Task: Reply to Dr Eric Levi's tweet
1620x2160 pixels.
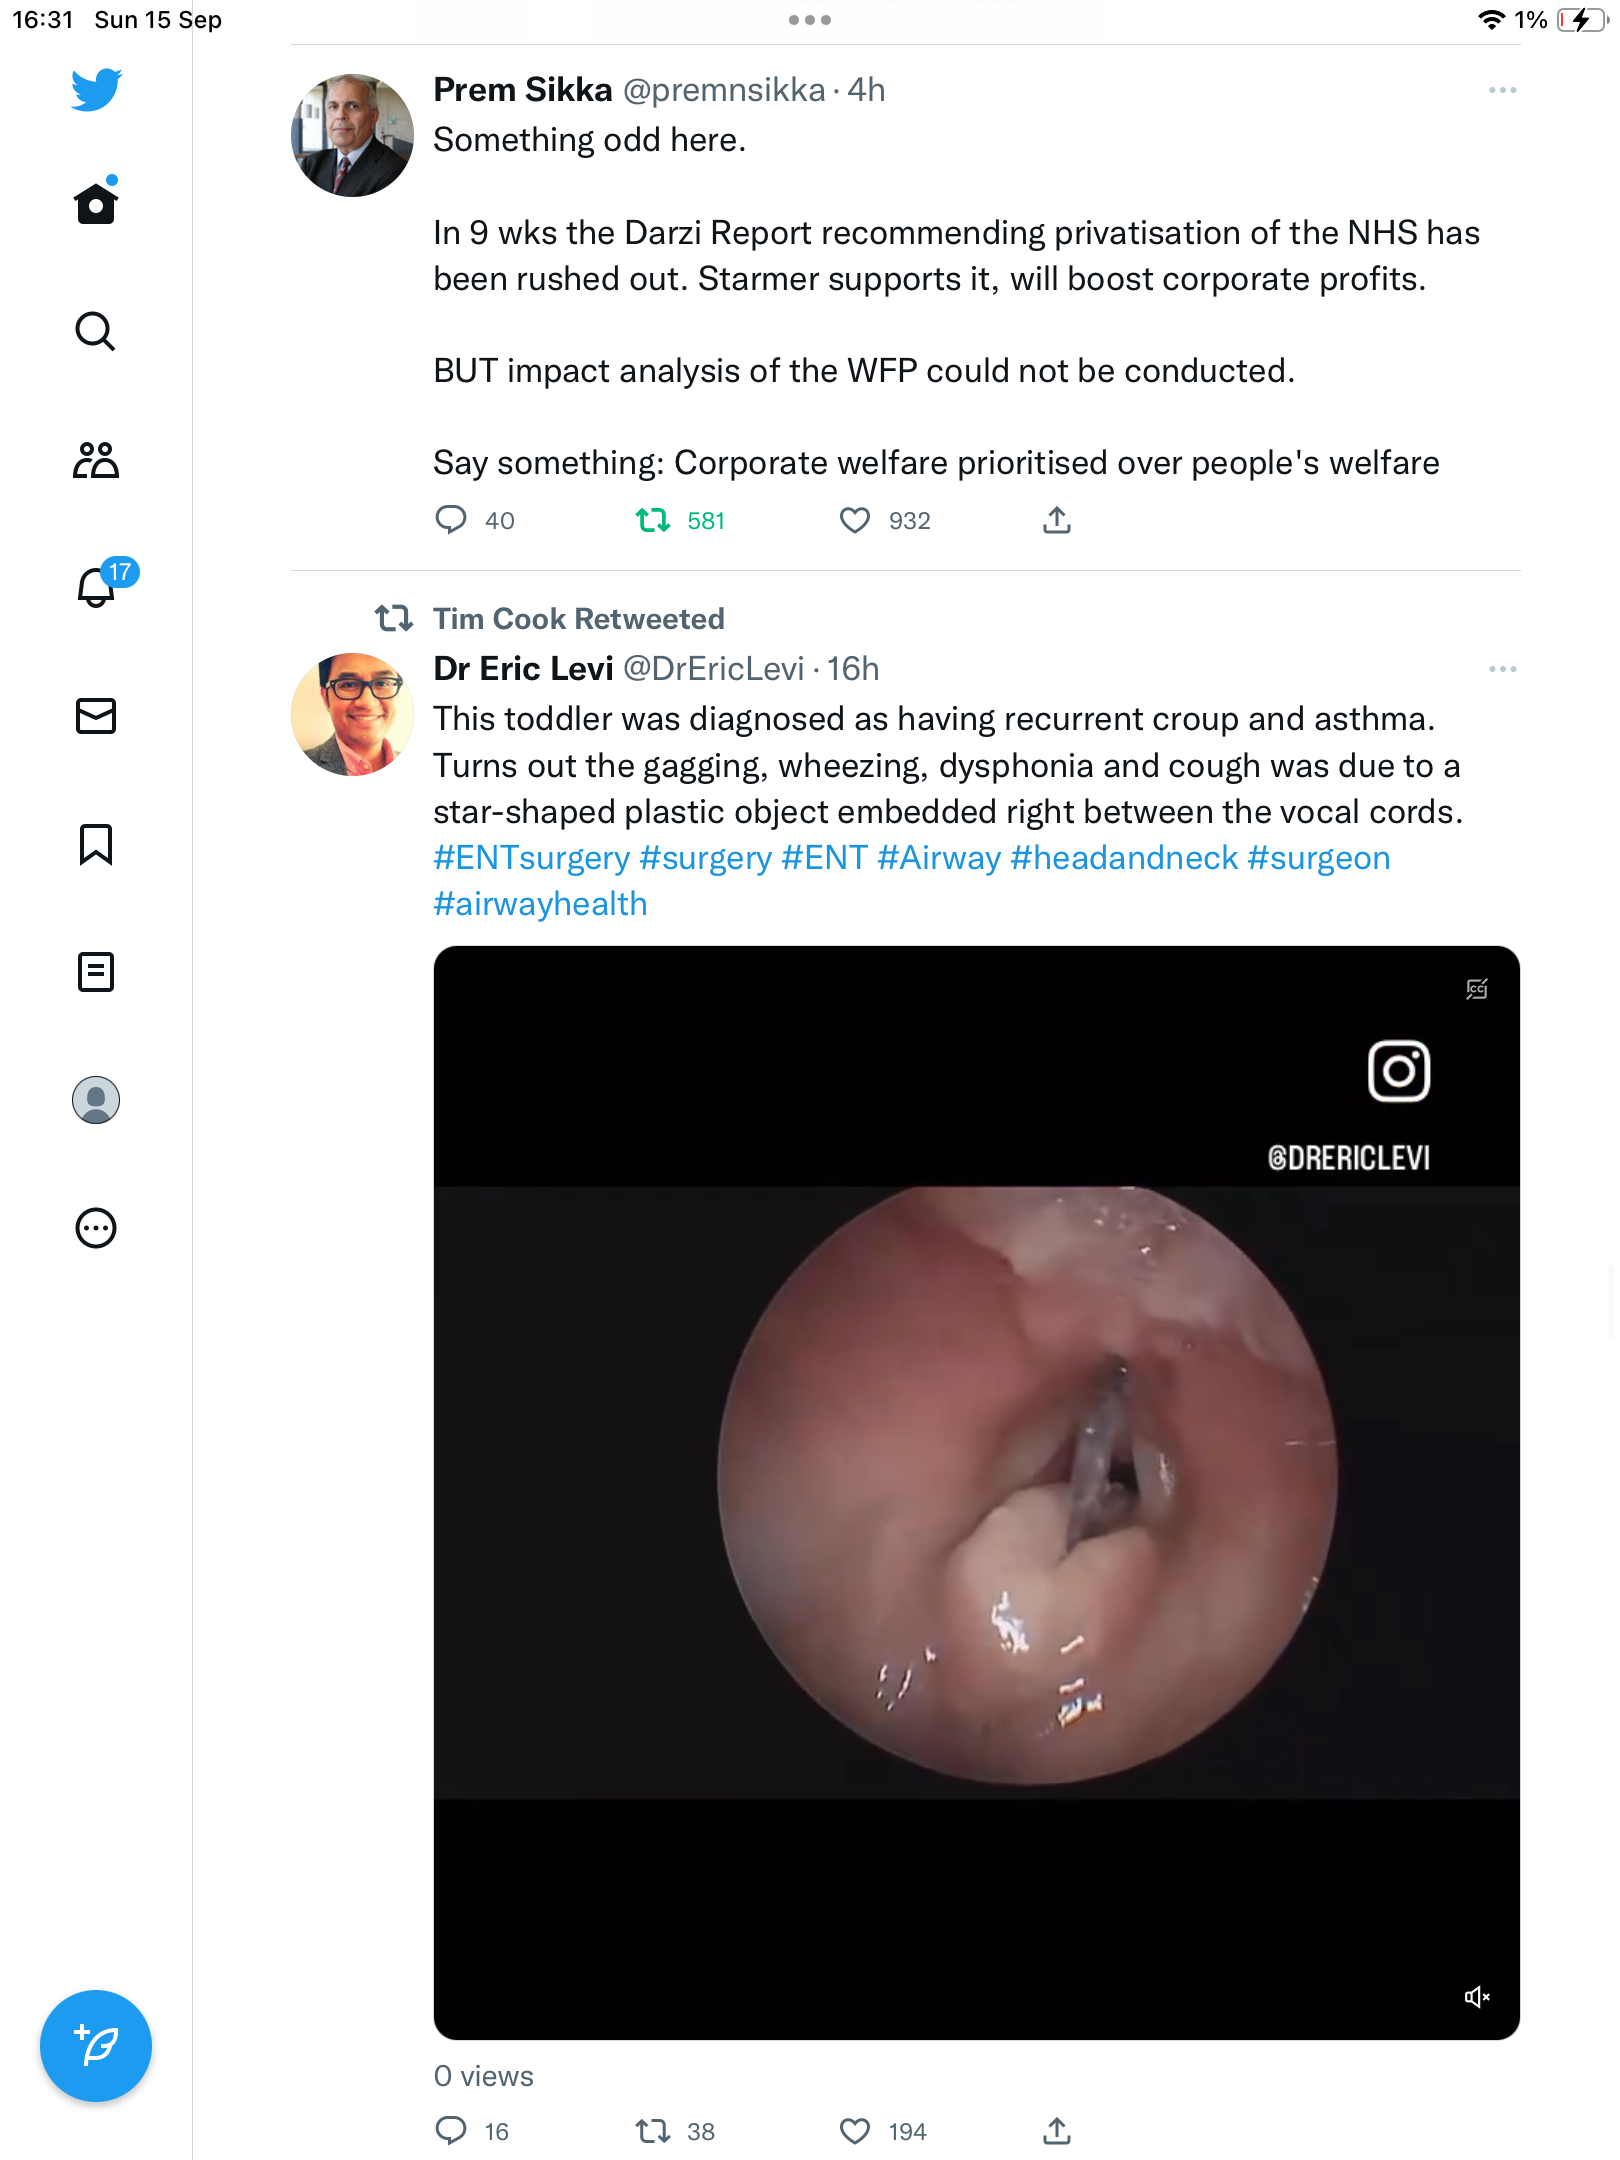Action: 451,2131
